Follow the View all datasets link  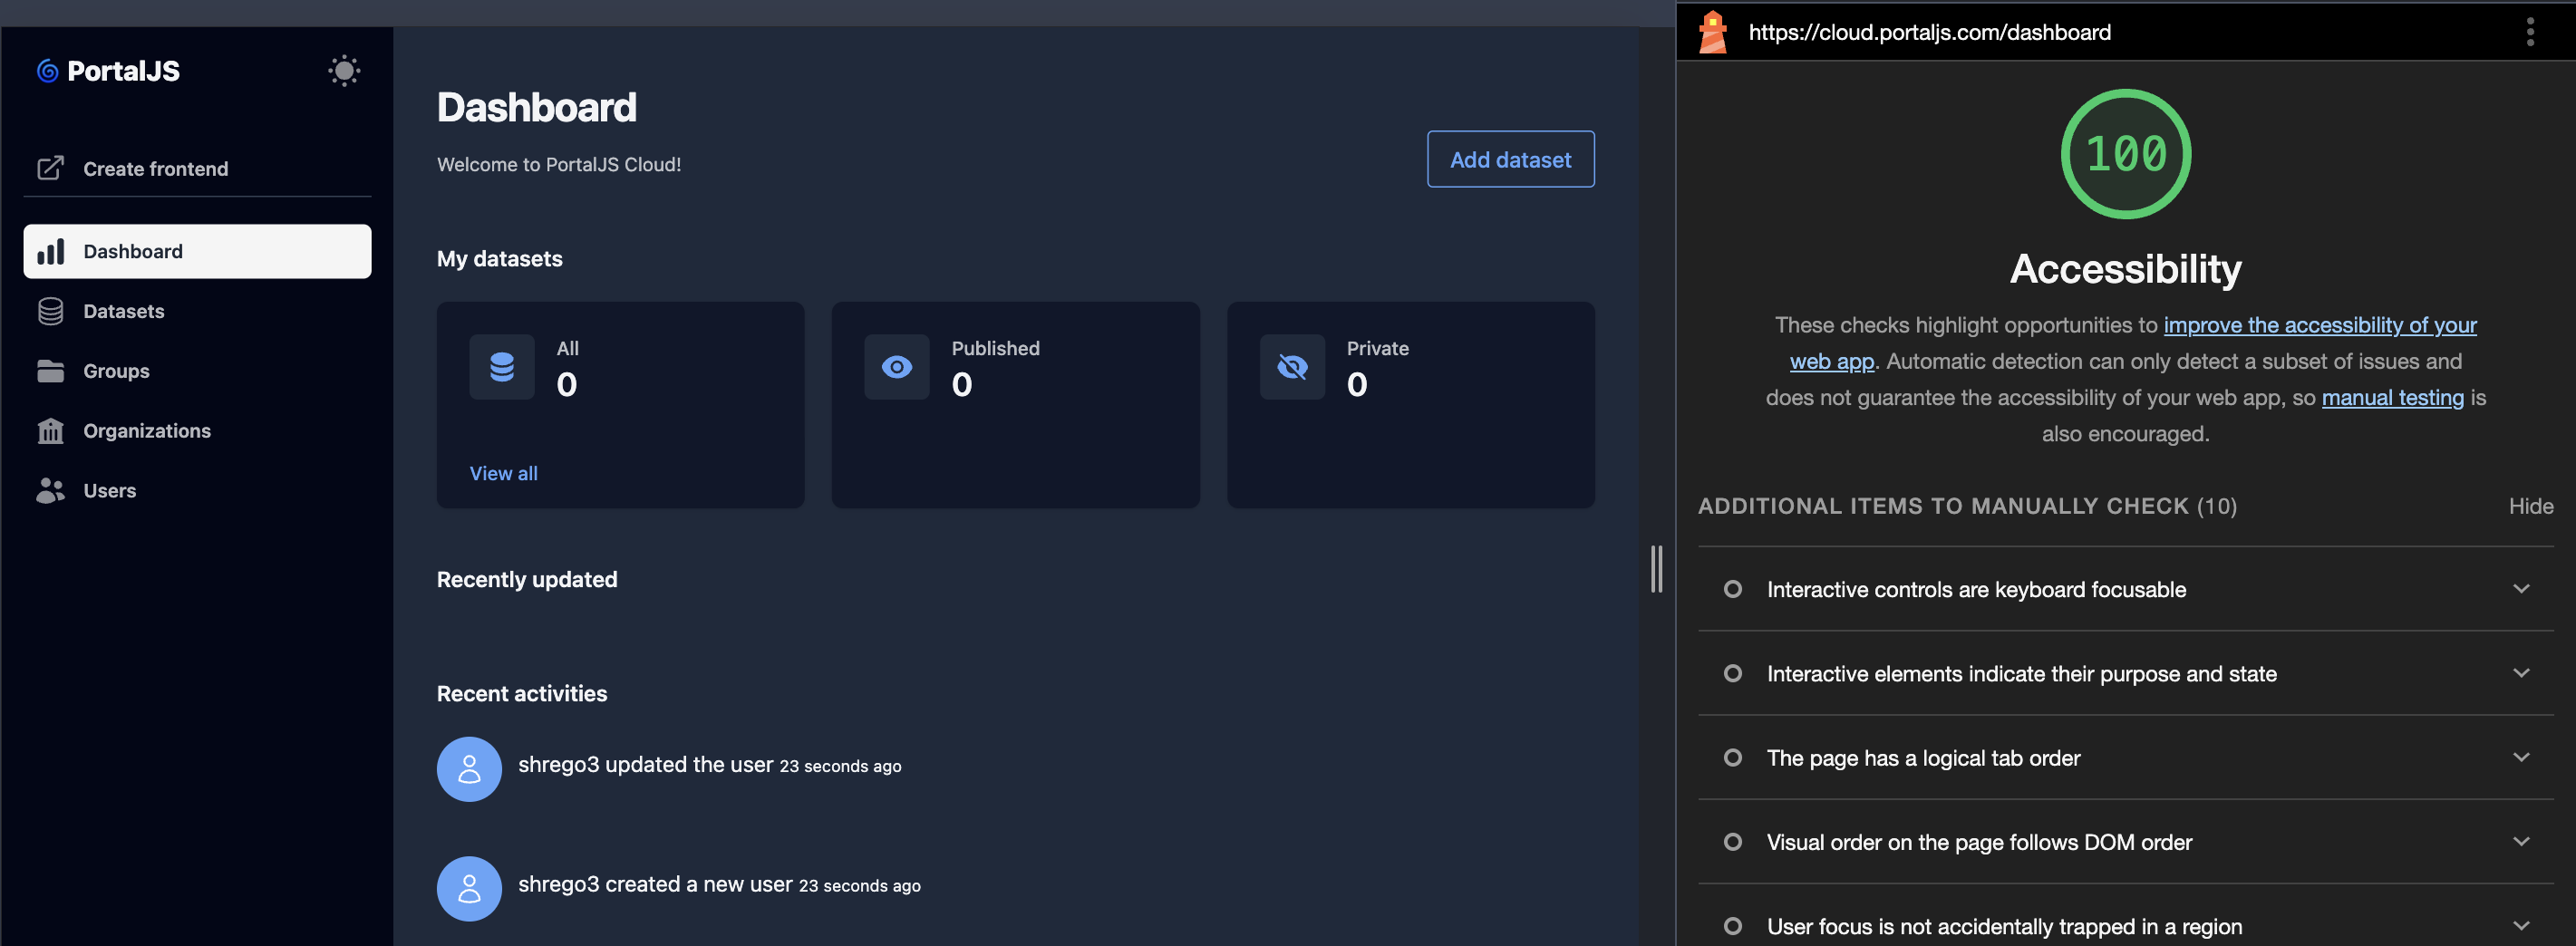(504, 473)
